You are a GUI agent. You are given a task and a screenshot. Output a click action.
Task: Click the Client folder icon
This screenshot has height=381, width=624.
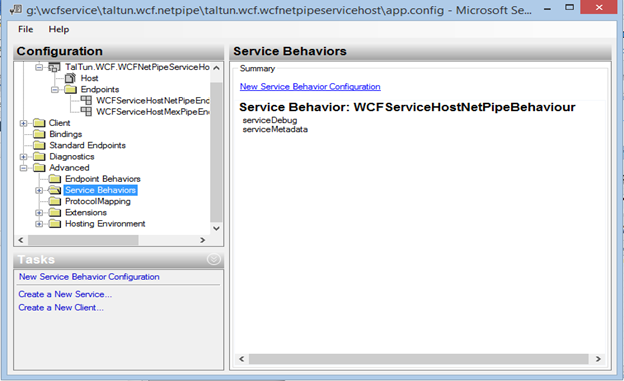coord(39,123)
